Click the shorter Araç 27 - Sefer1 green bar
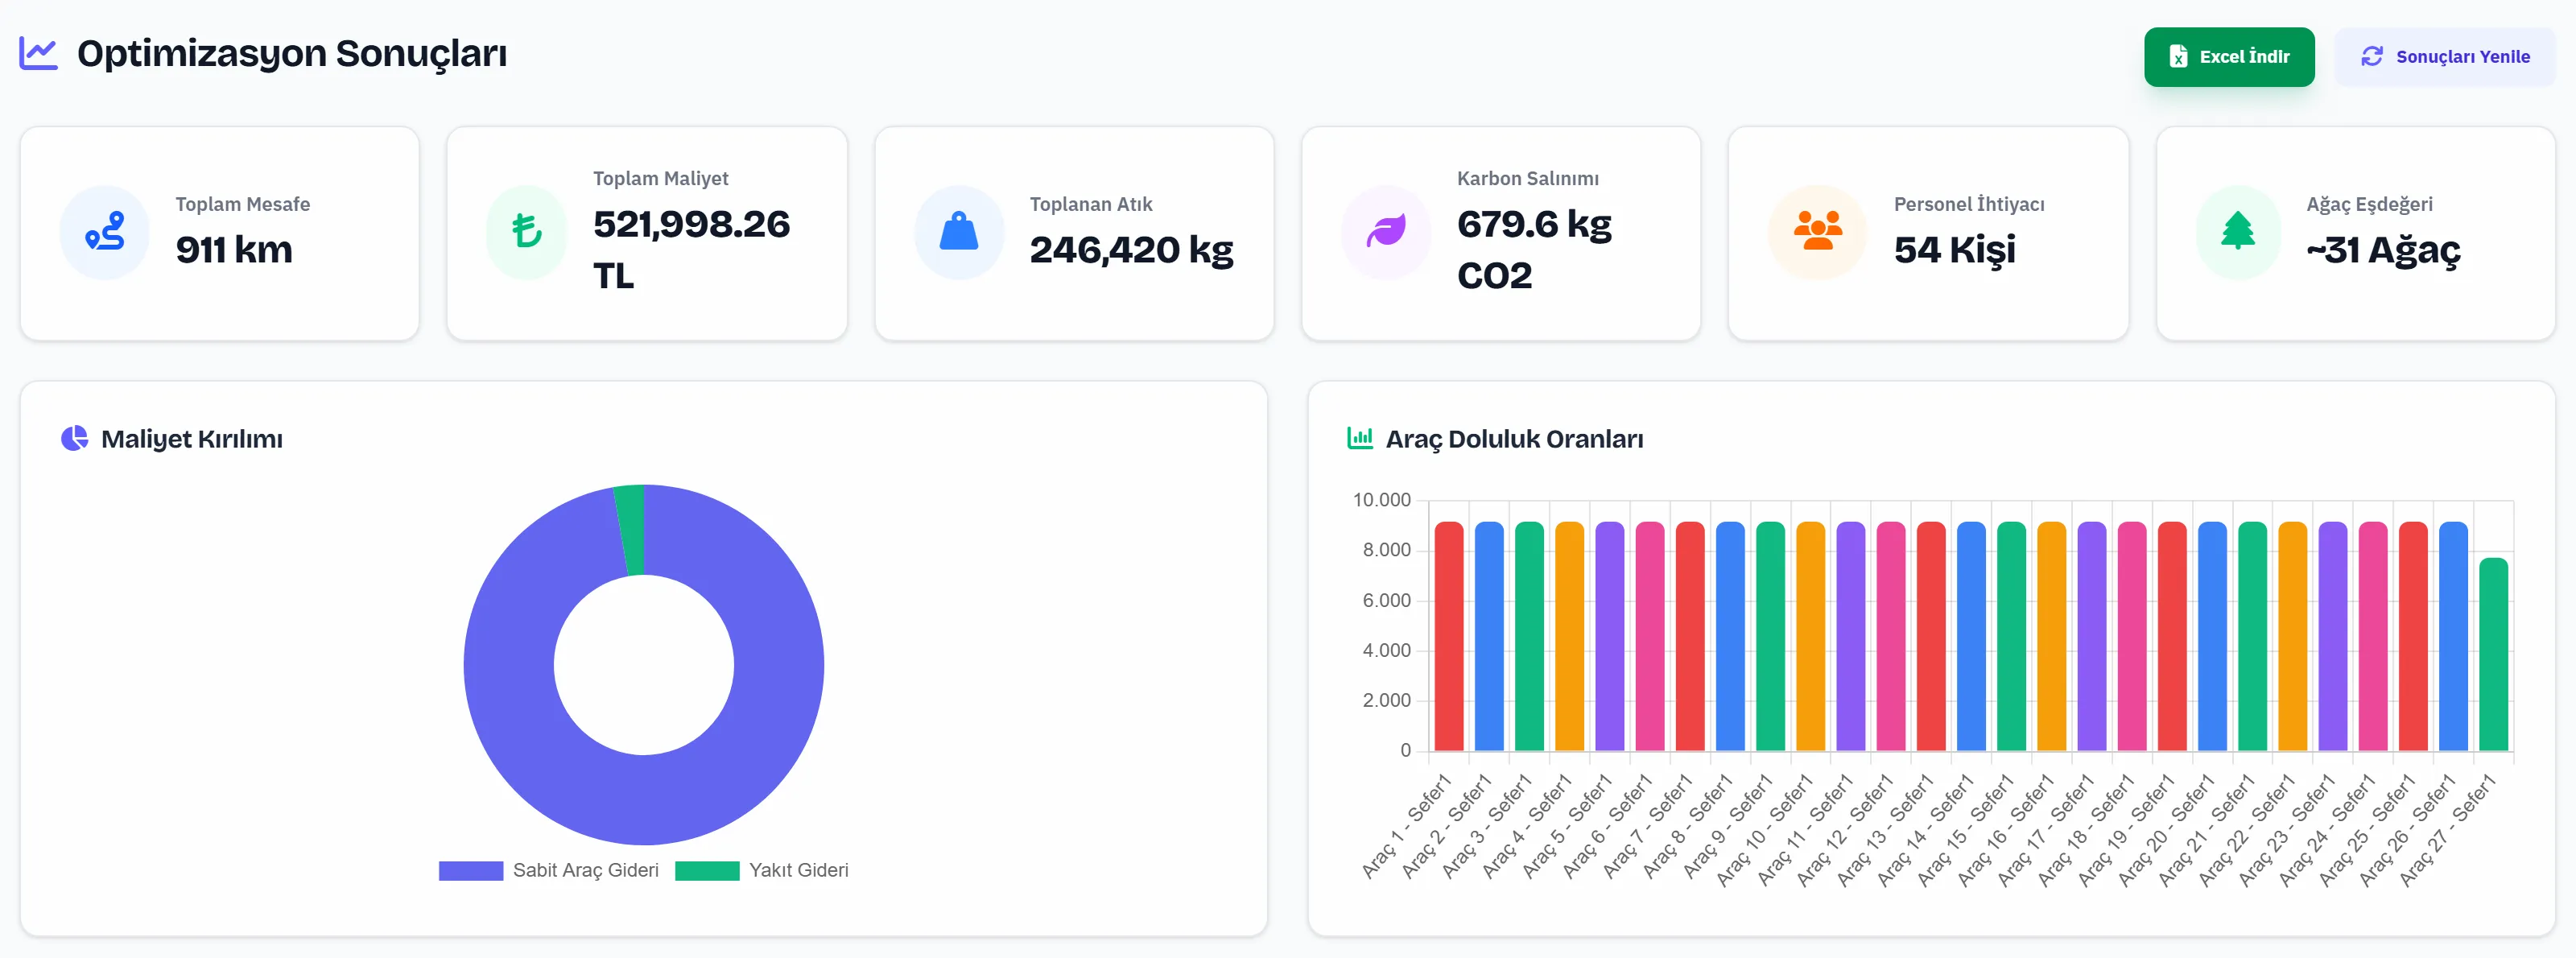 tap(2493, 654)
